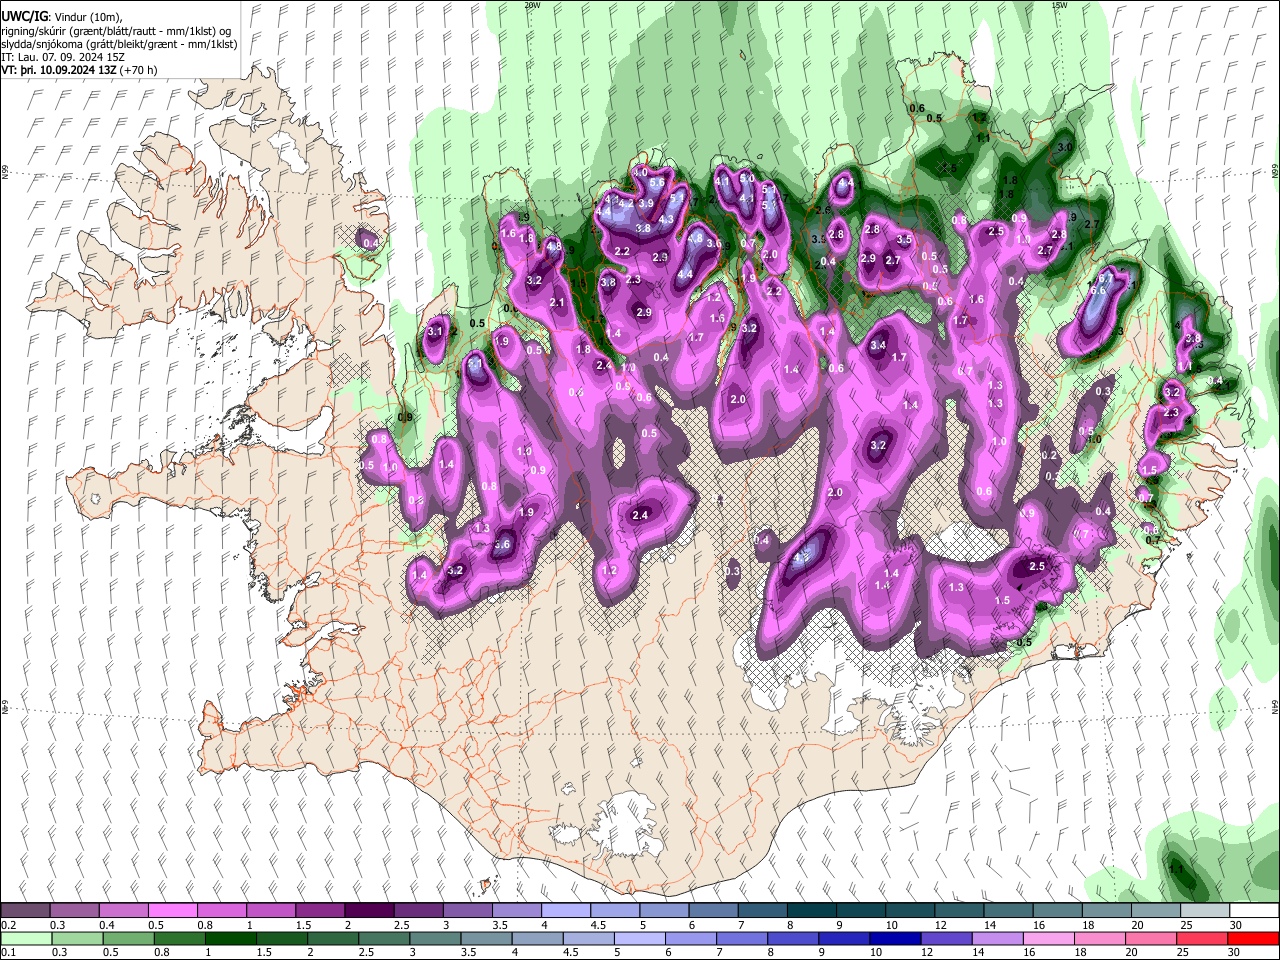Click the darkest purple 2 snow legend swatch

370,911
